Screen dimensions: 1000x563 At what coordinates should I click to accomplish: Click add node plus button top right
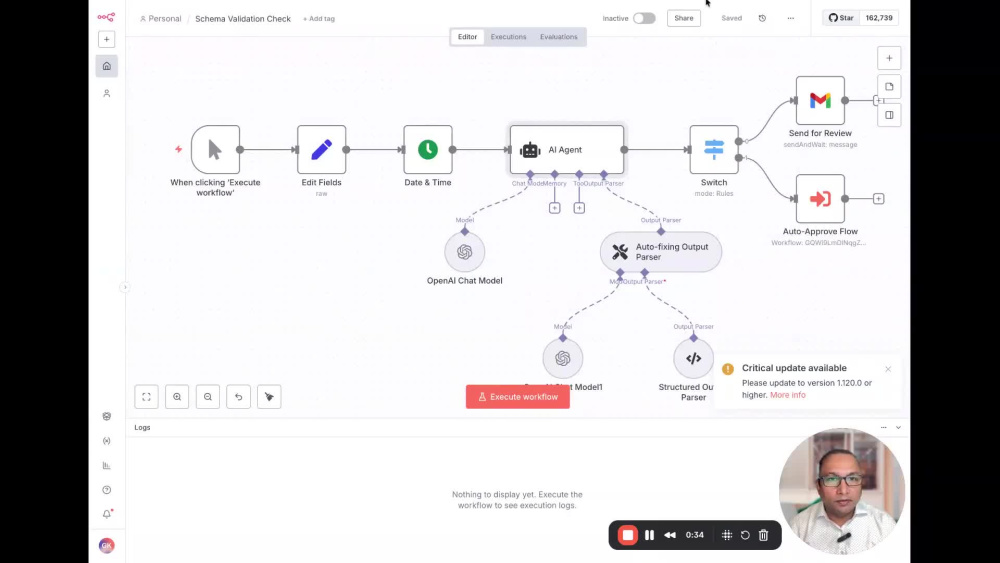click(889, 58)
